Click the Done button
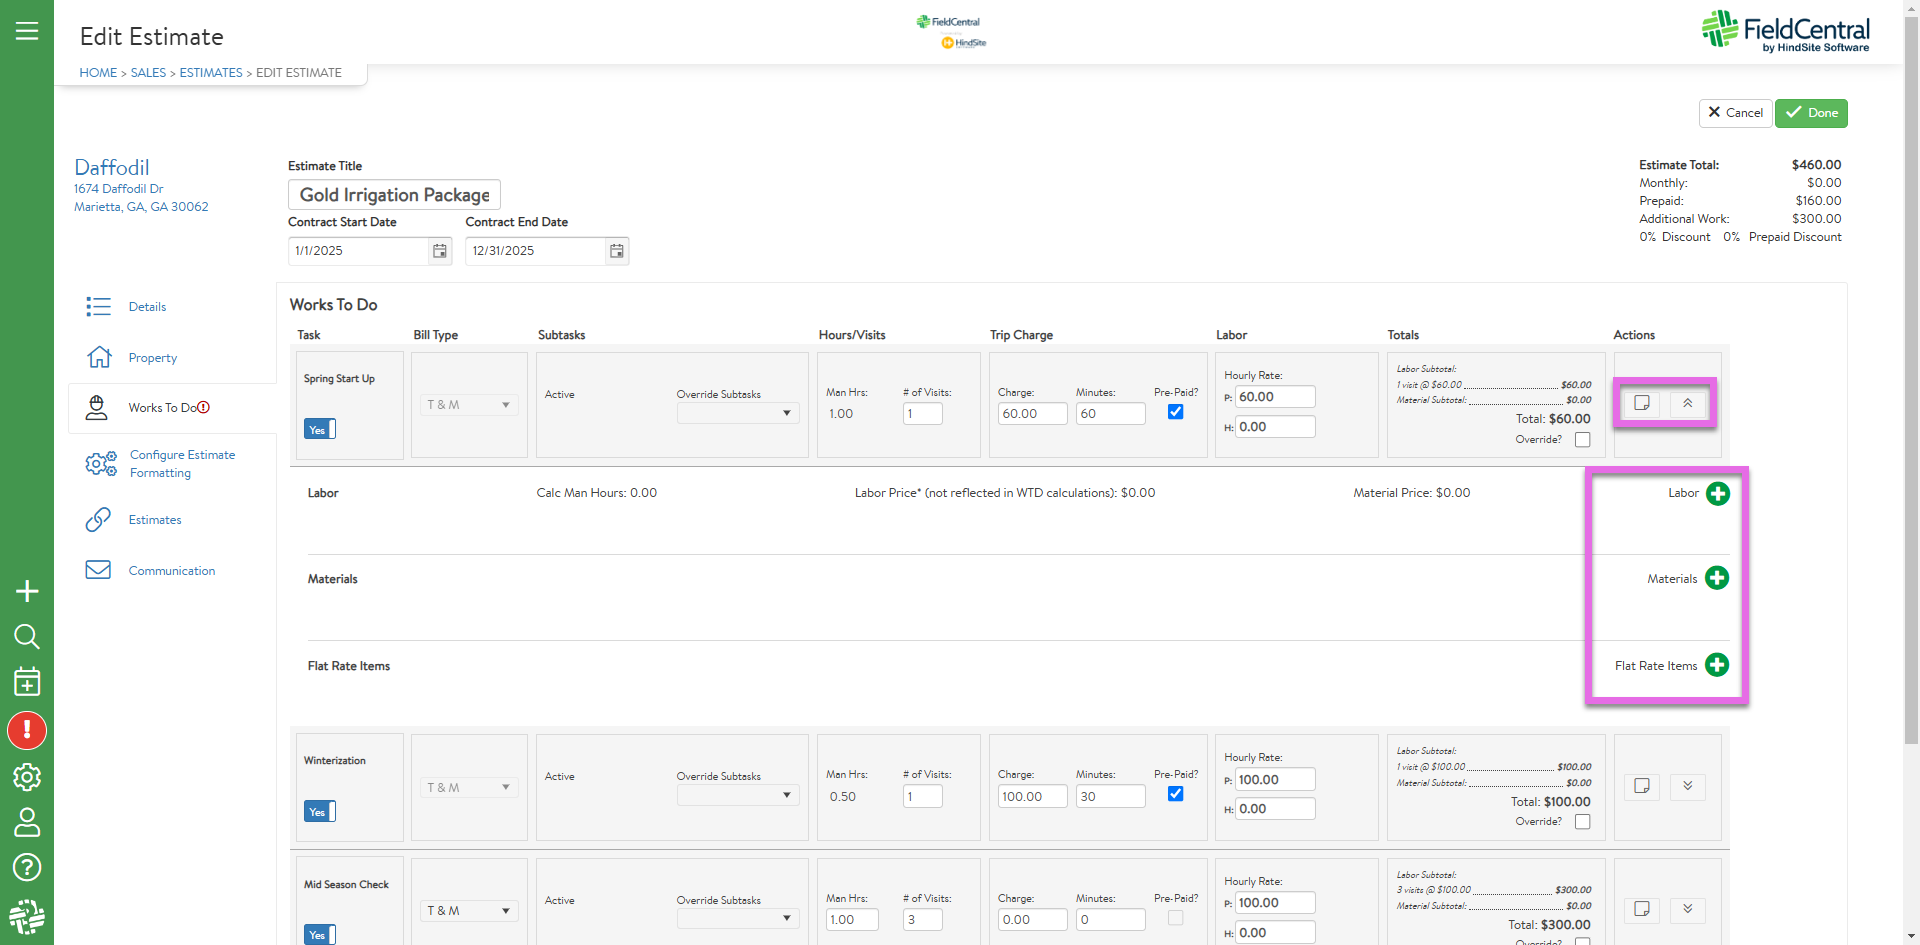The height and width of the screenshot is (945, 1920). [x=1811, y=113]
